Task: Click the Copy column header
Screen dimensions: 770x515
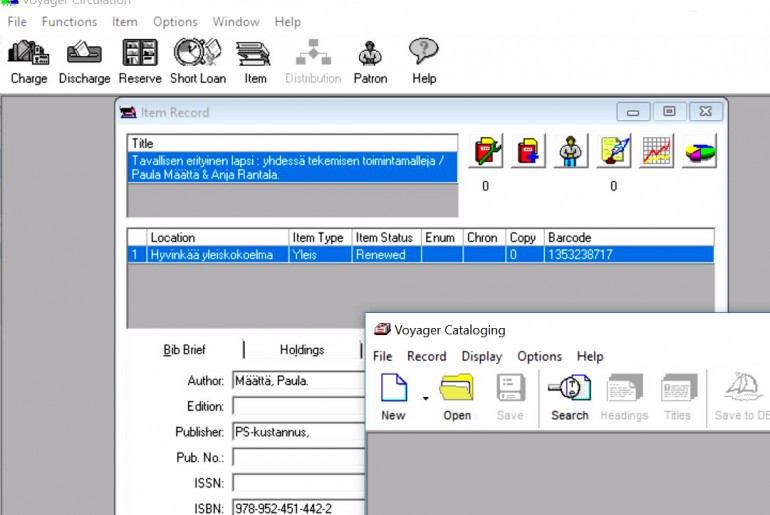Action: [x=524, y=238]
